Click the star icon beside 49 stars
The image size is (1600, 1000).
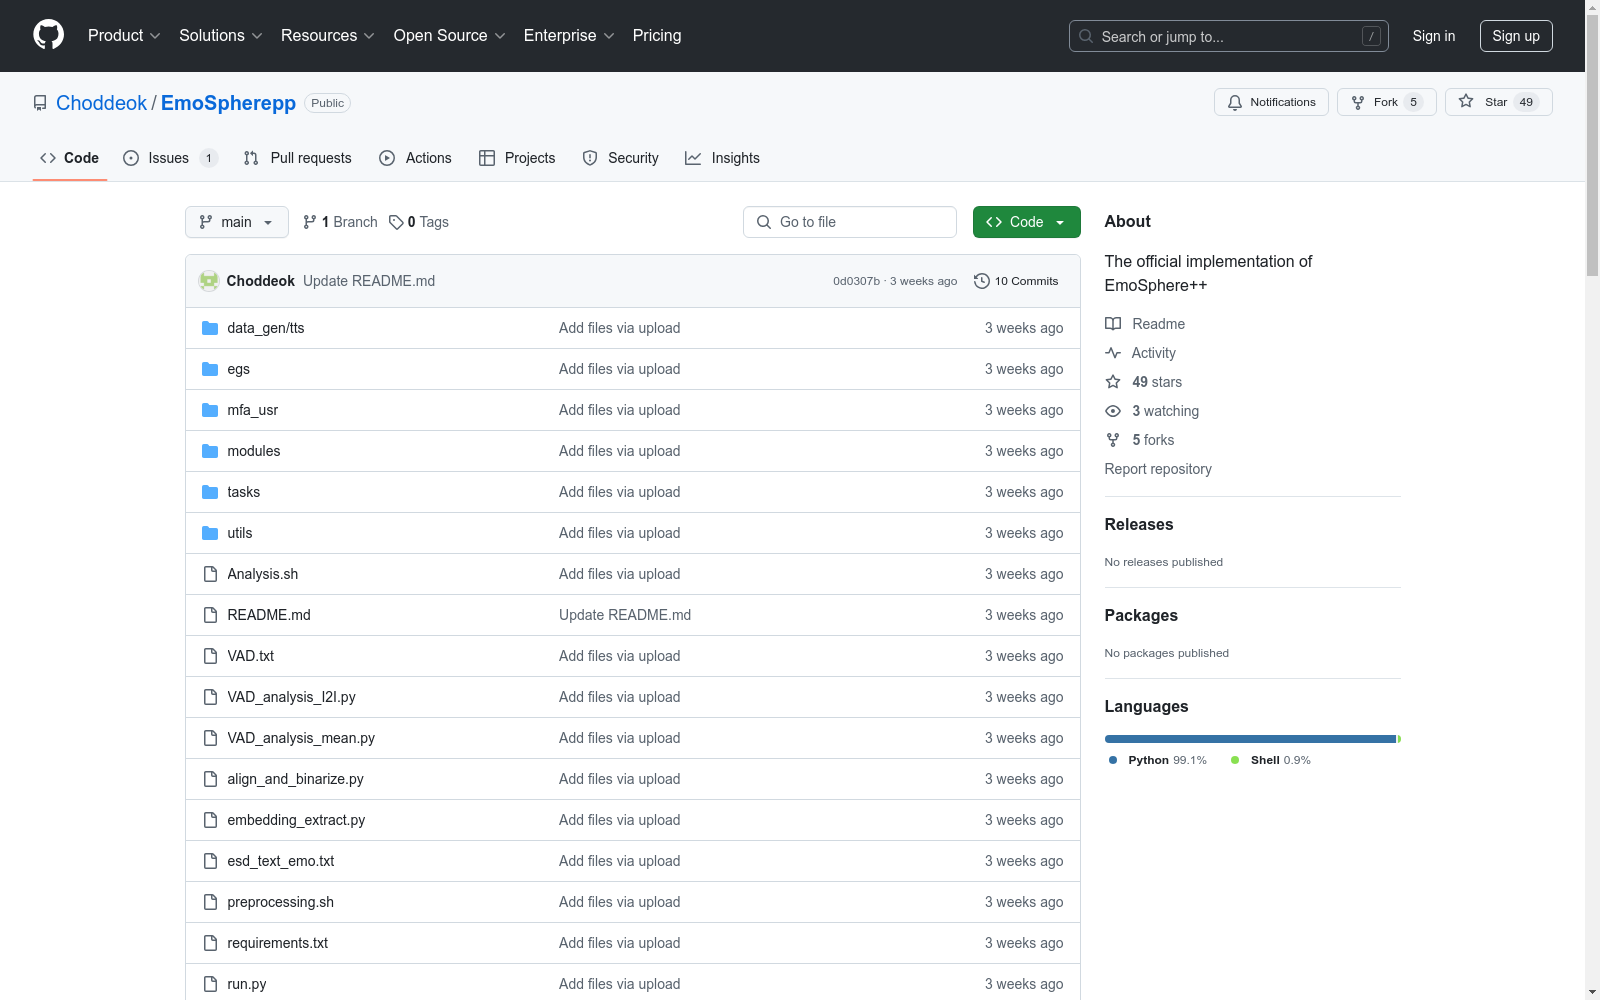pyautogui.click(x=1113, y=382)
